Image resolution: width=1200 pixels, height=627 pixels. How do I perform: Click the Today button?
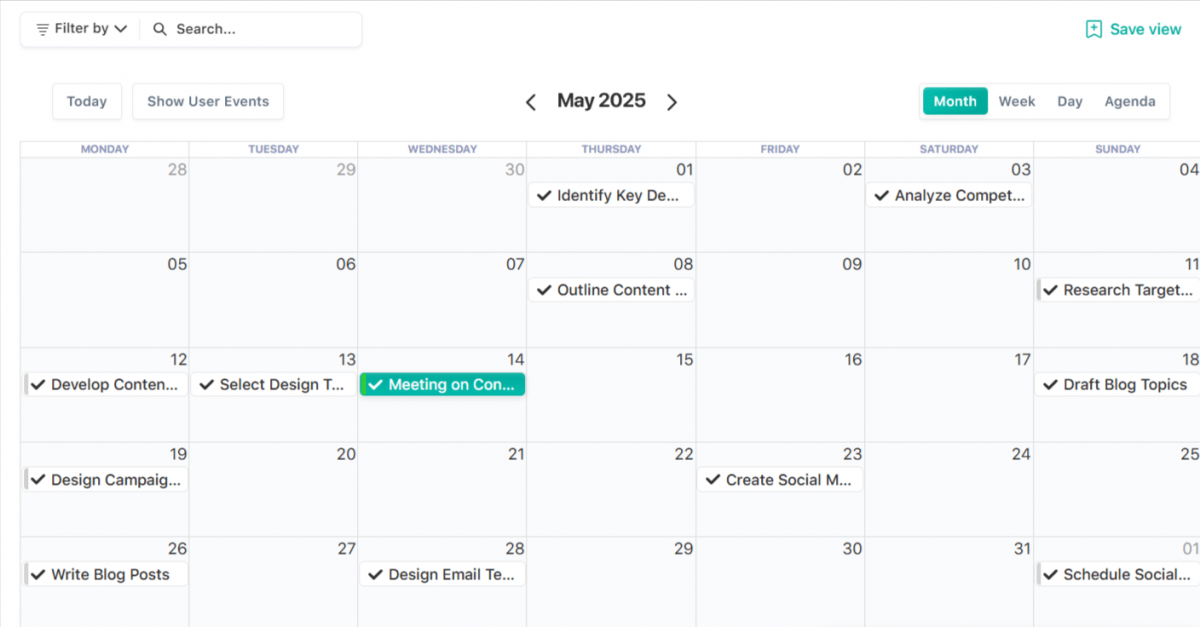pyautogui.click(x=87, y=101)
